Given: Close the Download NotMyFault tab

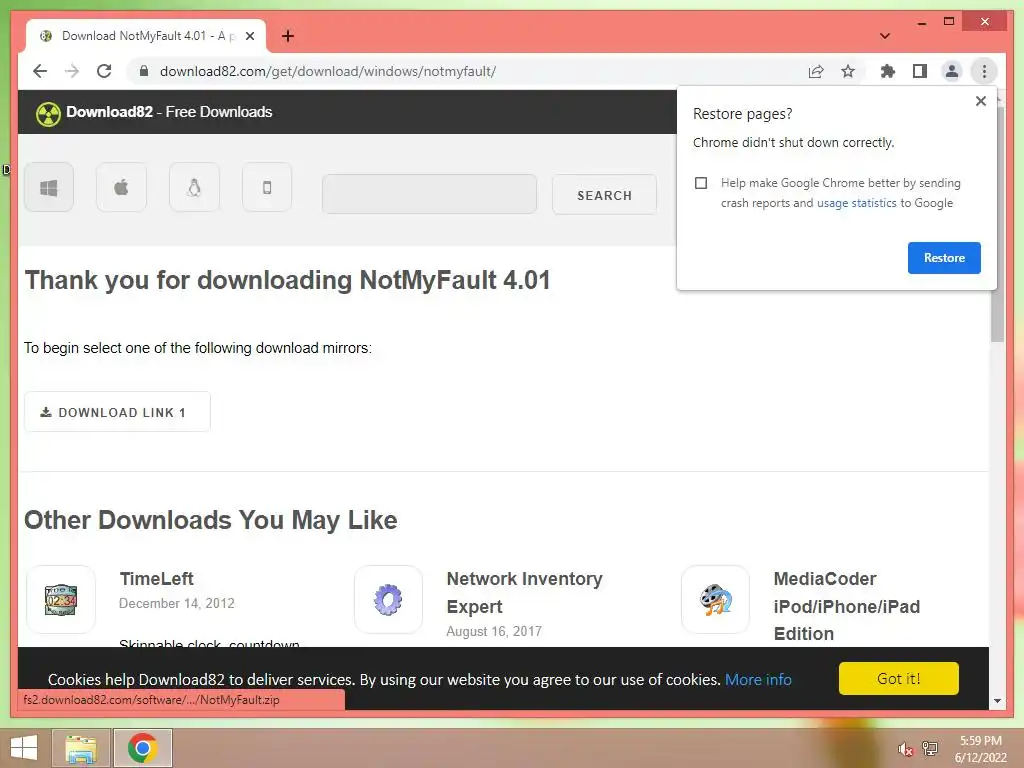Looking at the screenshot, I should tap(249, 36).
